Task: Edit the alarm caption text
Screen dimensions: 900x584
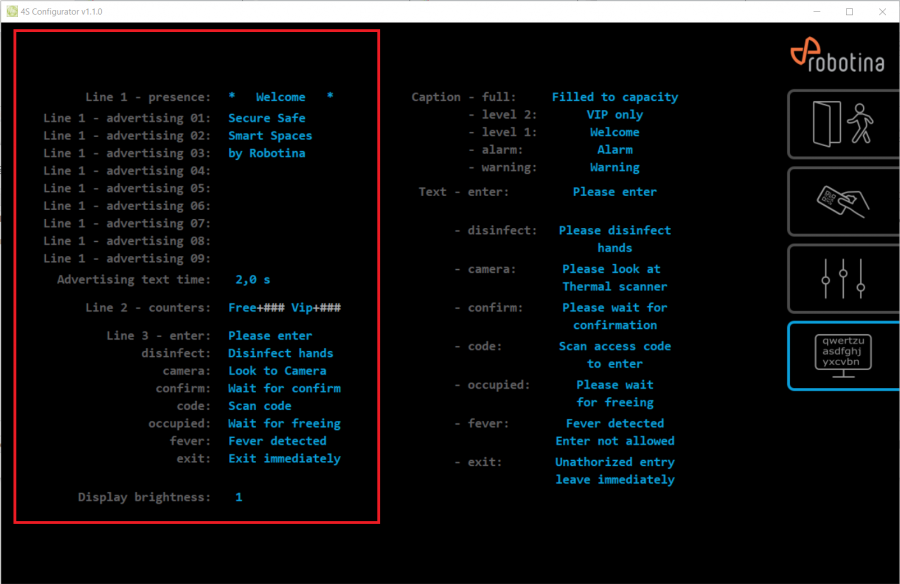Action: click(x=614, y=150)
